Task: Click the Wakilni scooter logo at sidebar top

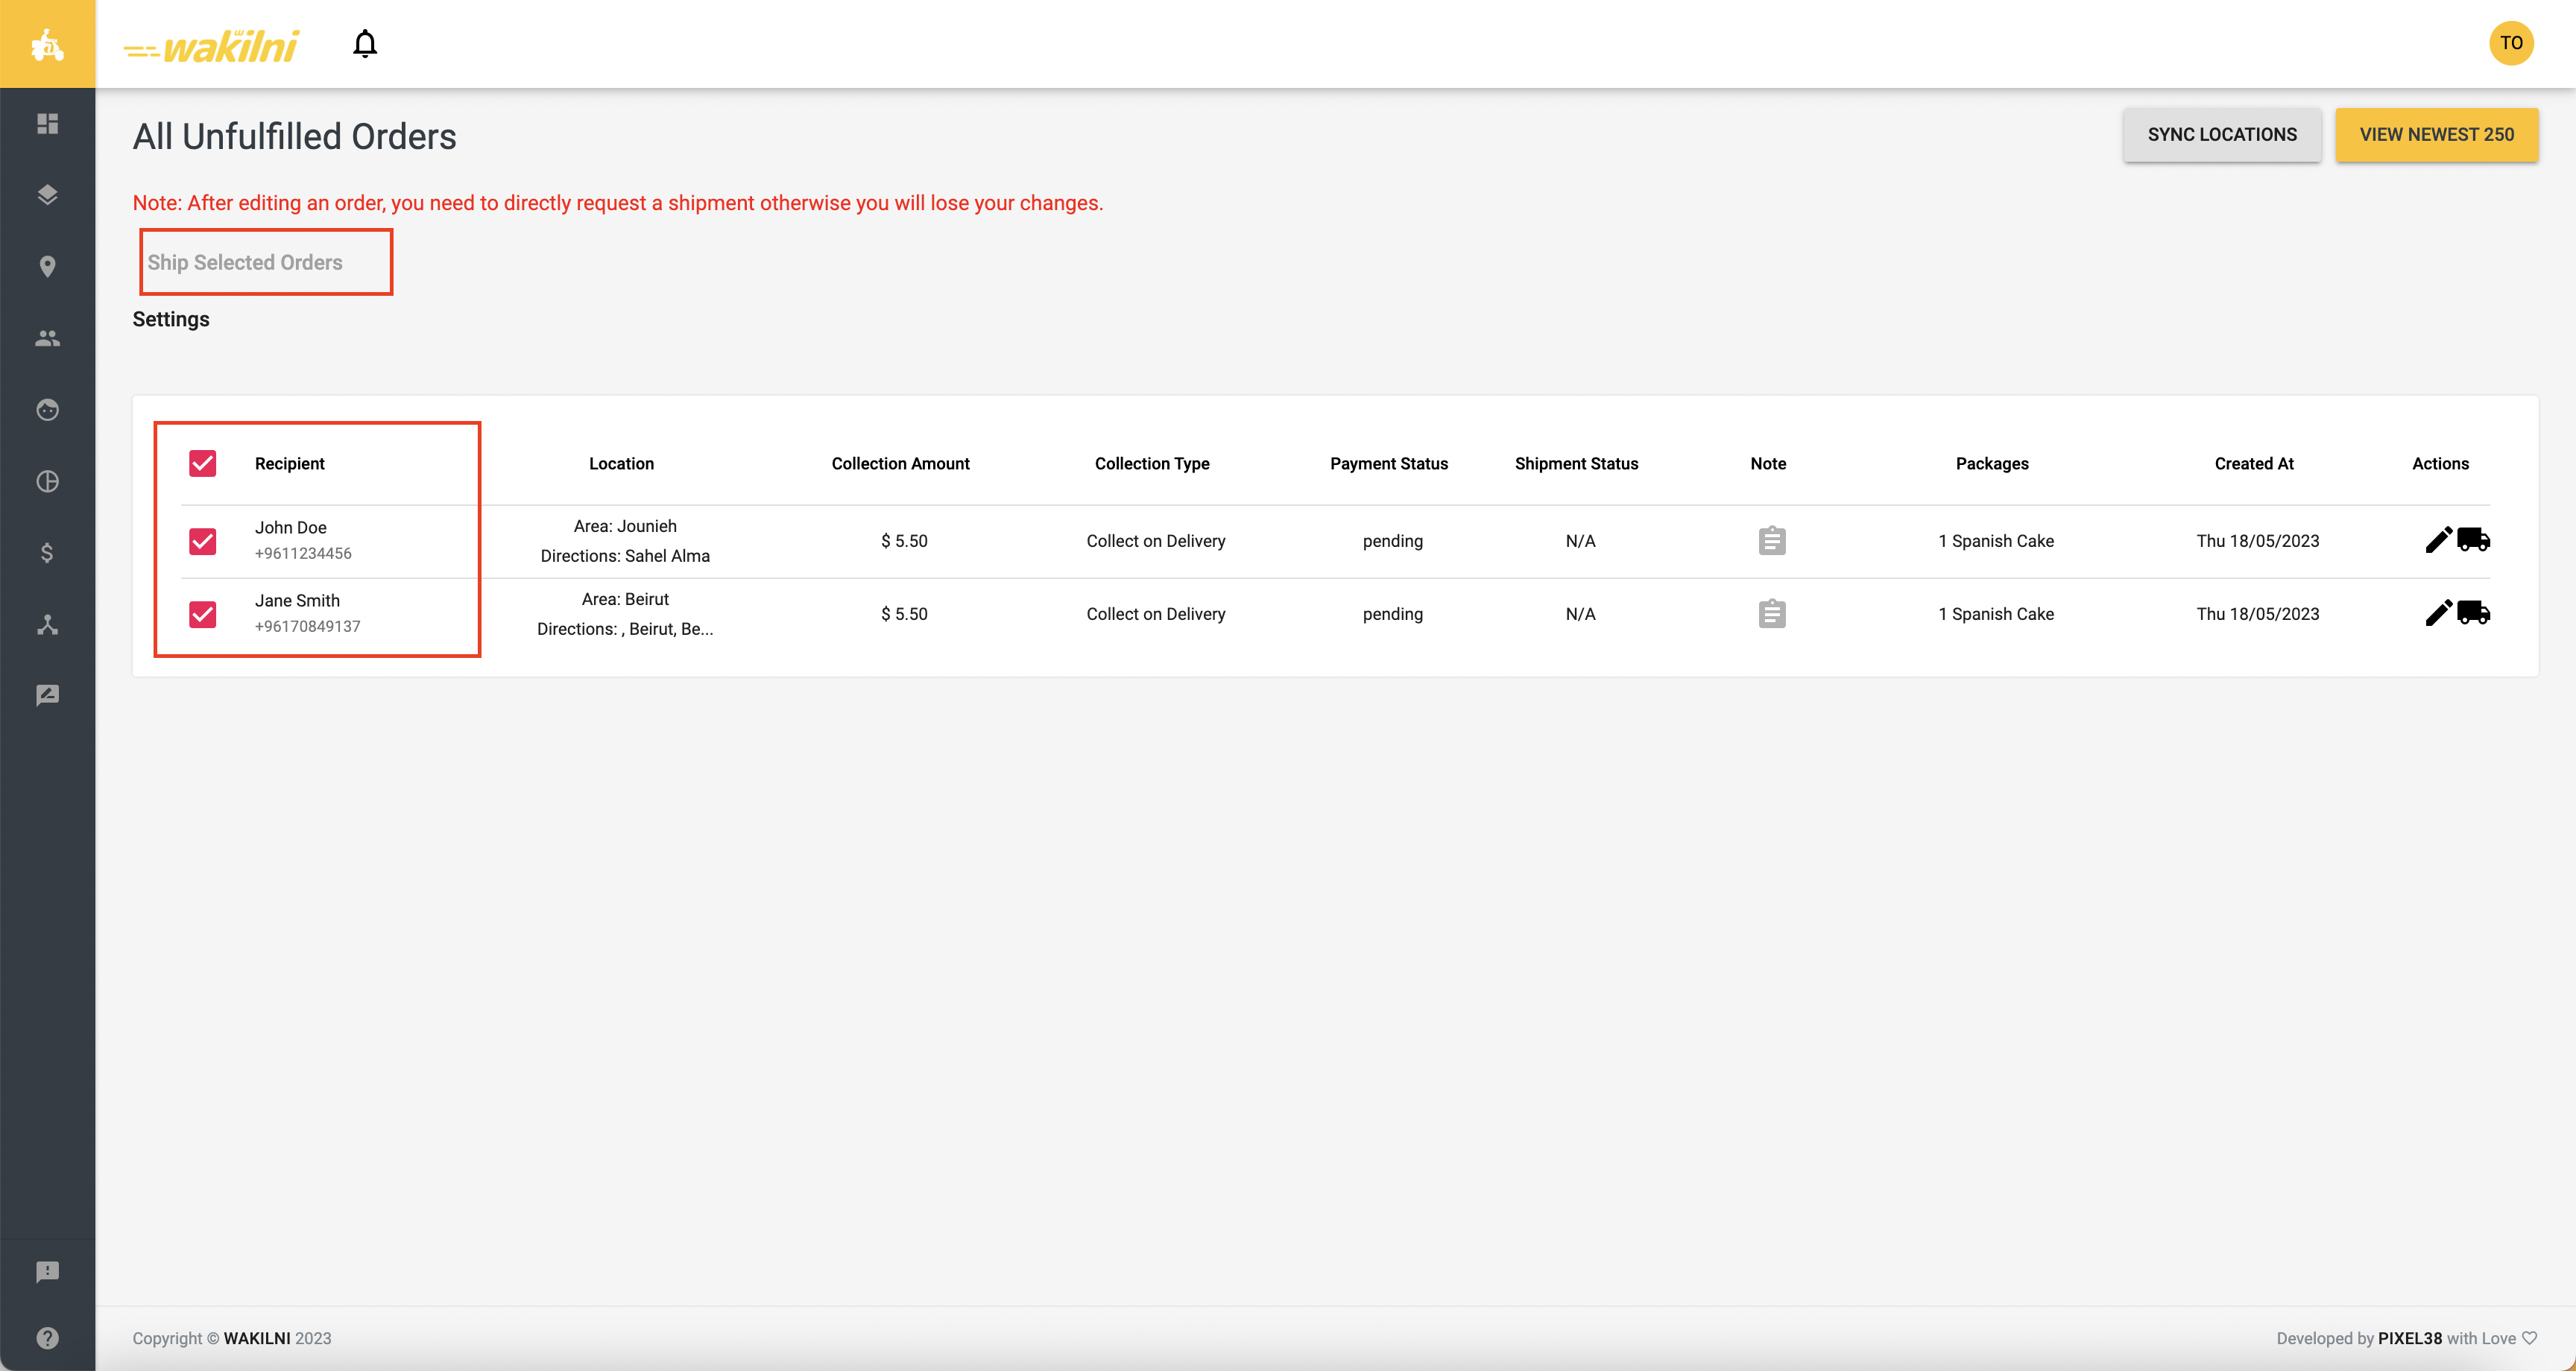Action: 47,44
